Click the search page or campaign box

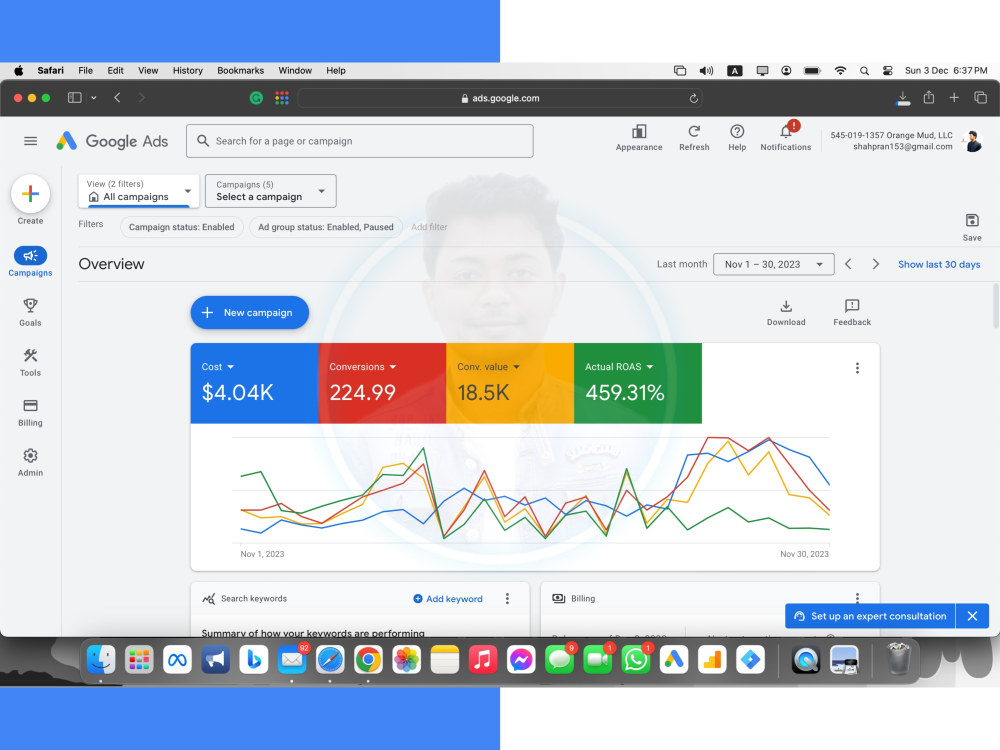pyautogui.click(x=360, y=141)
